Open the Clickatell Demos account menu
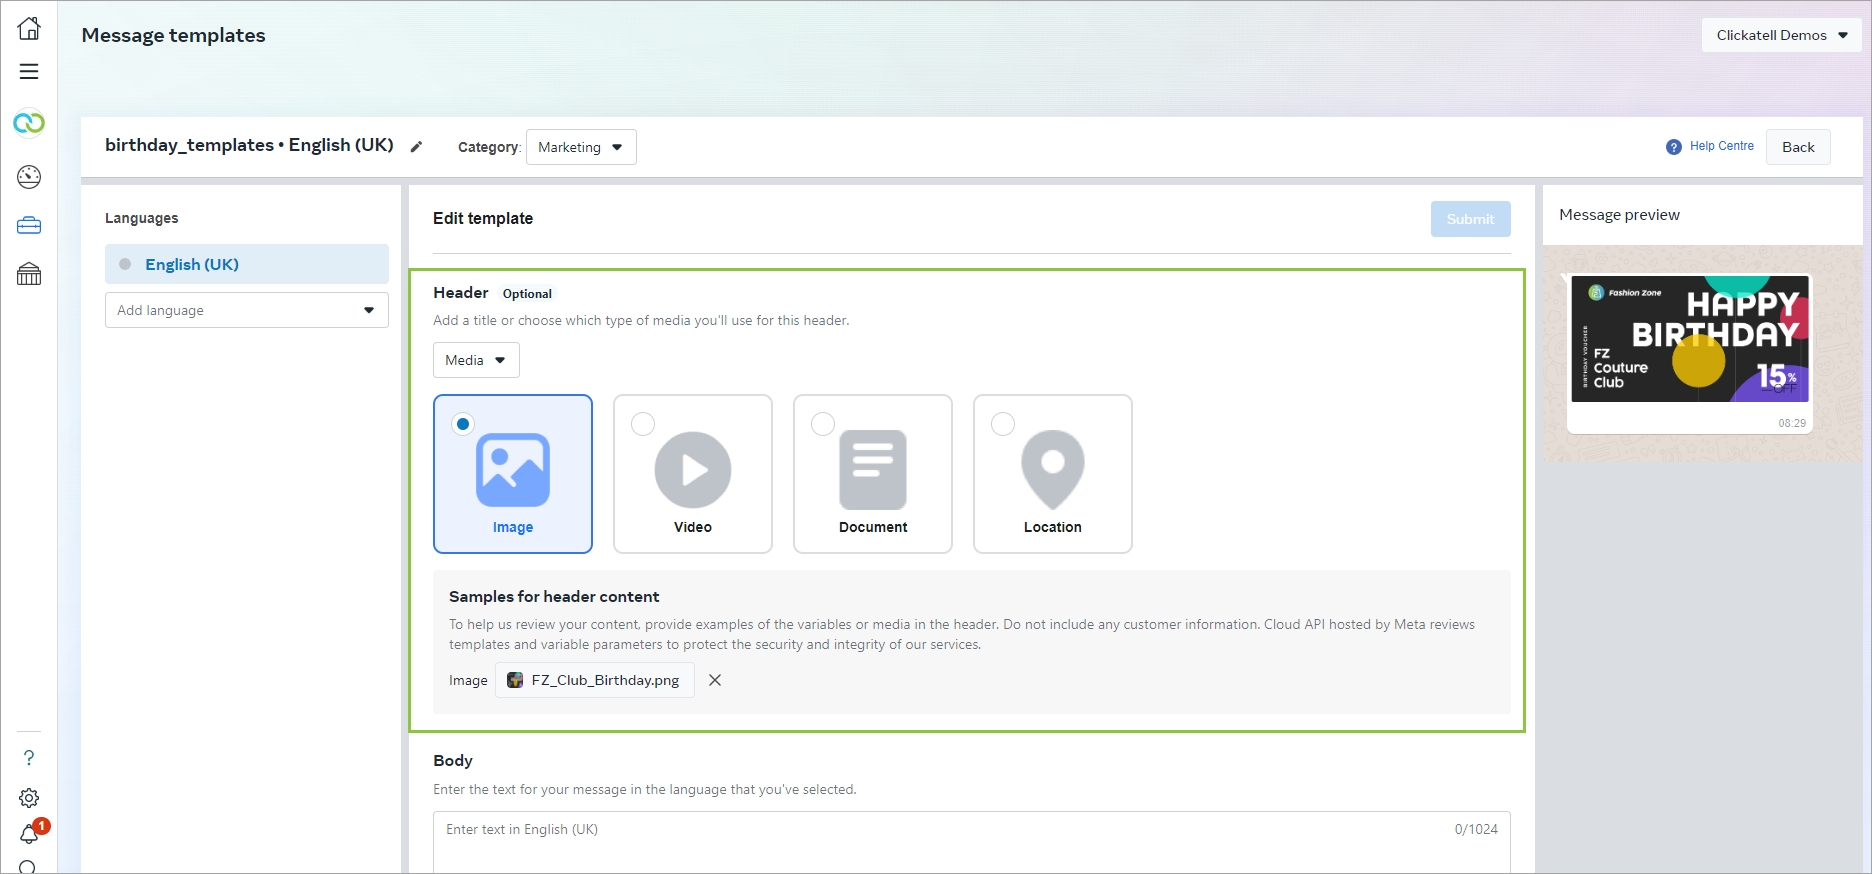The image size is (1872, 874). (x=1781, y=35)
